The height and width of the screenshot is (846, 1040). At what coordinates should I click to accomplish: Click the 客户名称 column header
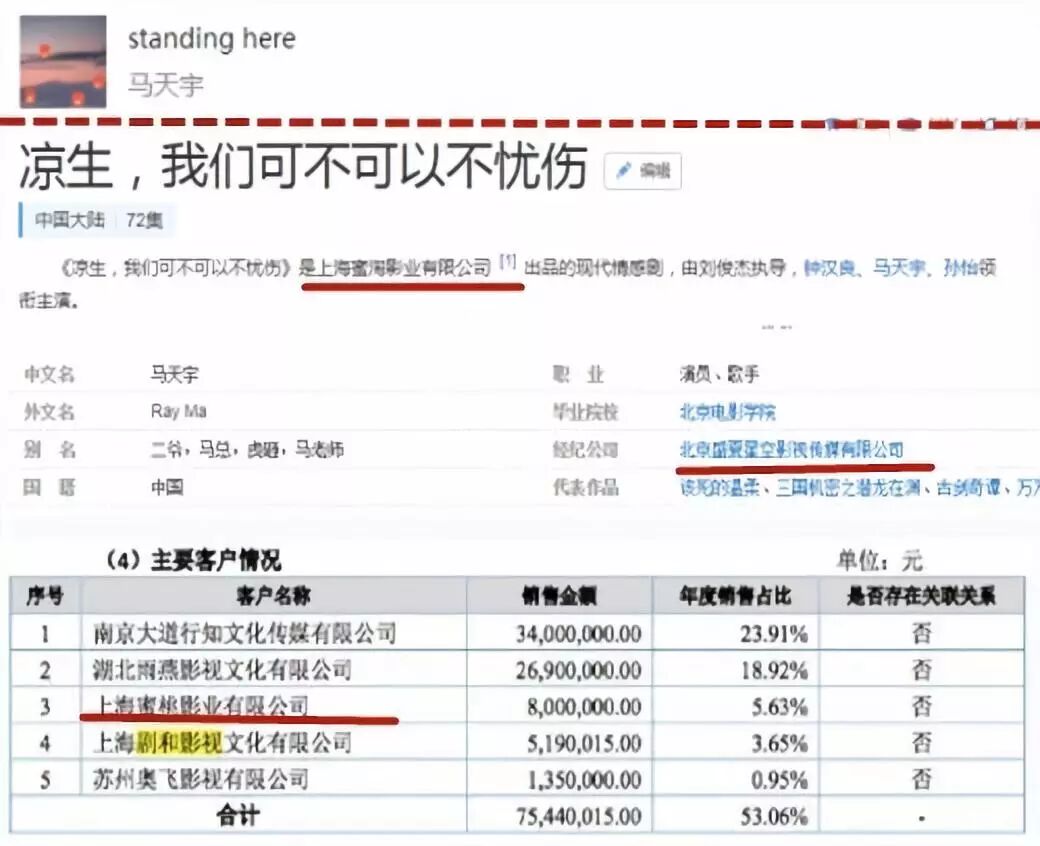point(274,596)
